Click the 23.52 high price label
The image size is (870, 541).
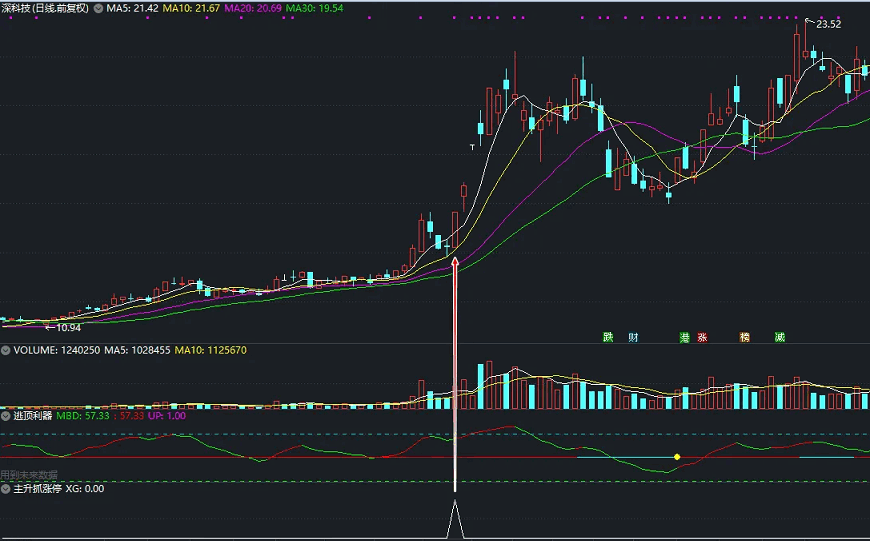[x=828, y=24]
